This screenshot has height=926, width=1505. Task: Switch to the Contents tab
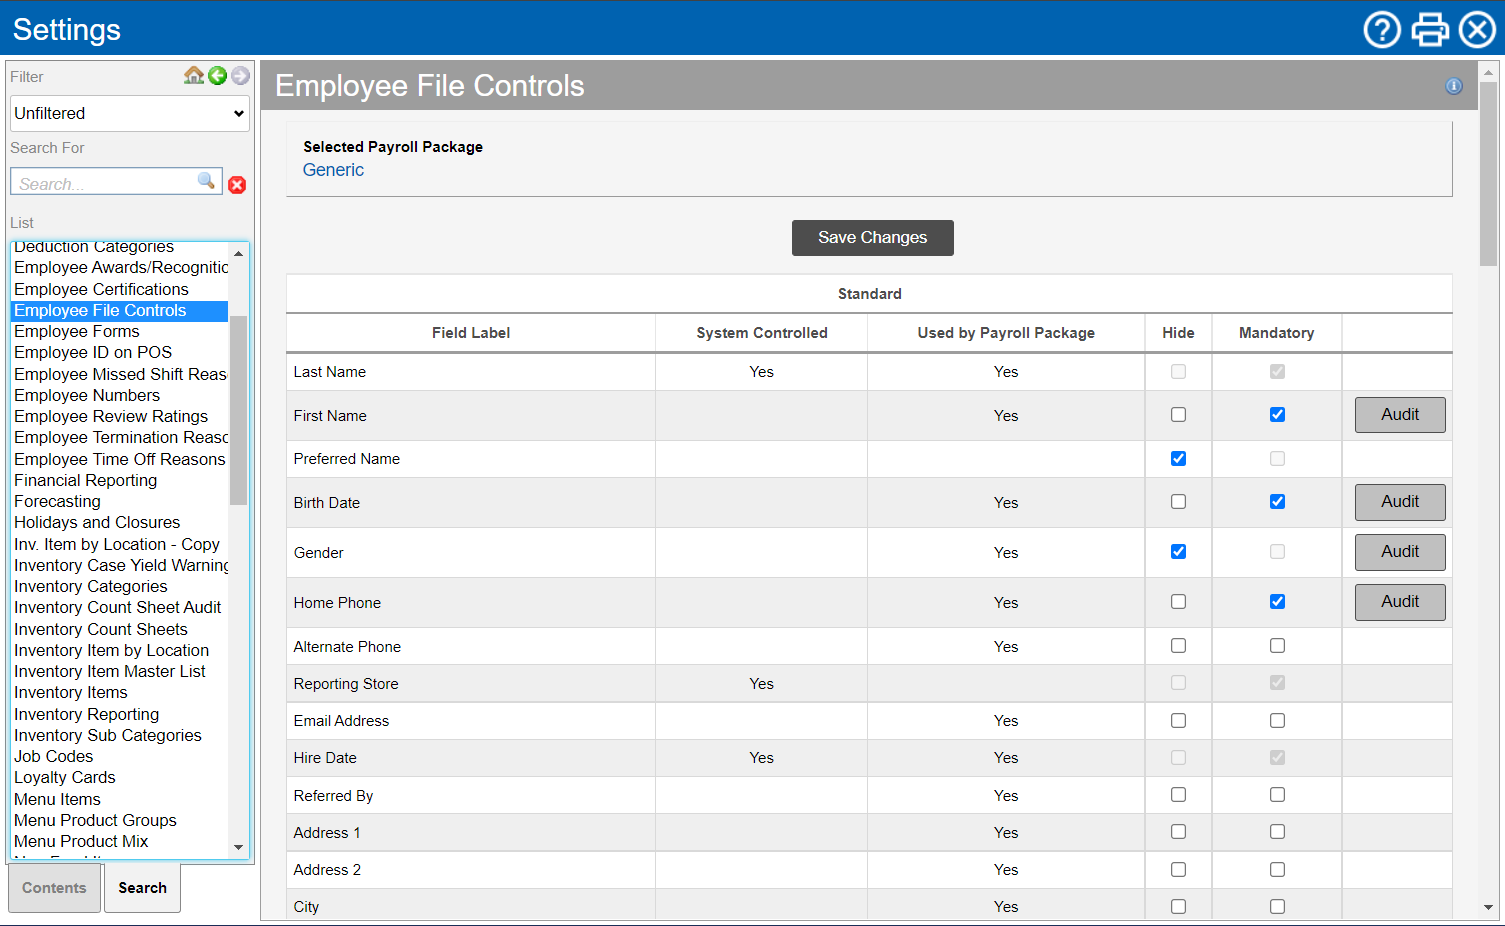pyautogui.click(x=54, y=888)
